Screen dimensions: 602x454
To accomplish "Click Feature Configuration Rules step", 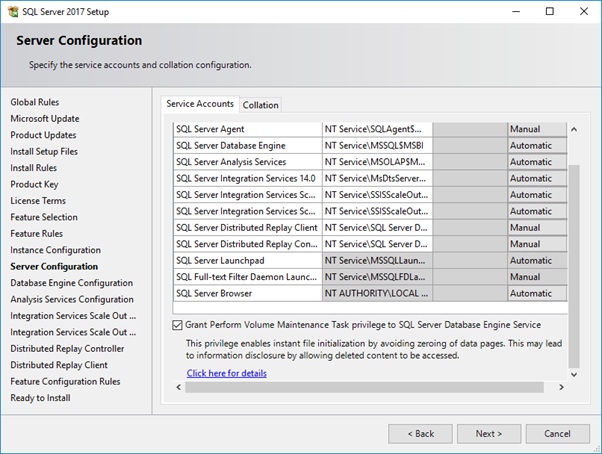I will 65,381.
